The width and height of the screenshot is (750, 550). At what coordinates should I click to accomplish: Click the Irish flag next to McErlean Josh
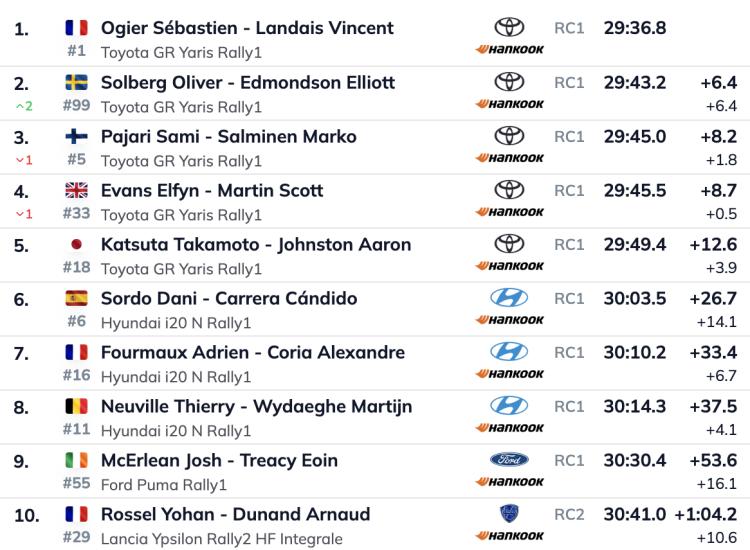tap(76, 460)
